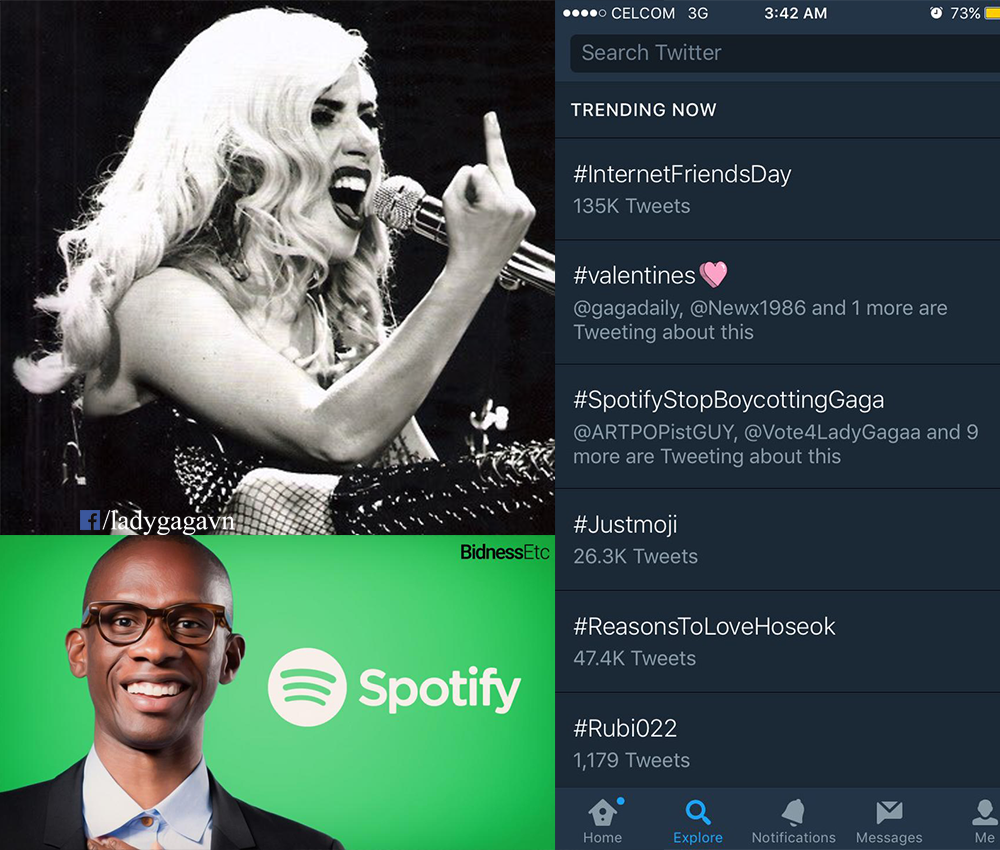
Task: Open the Messages envelope icon
Action: click(888, 811)
